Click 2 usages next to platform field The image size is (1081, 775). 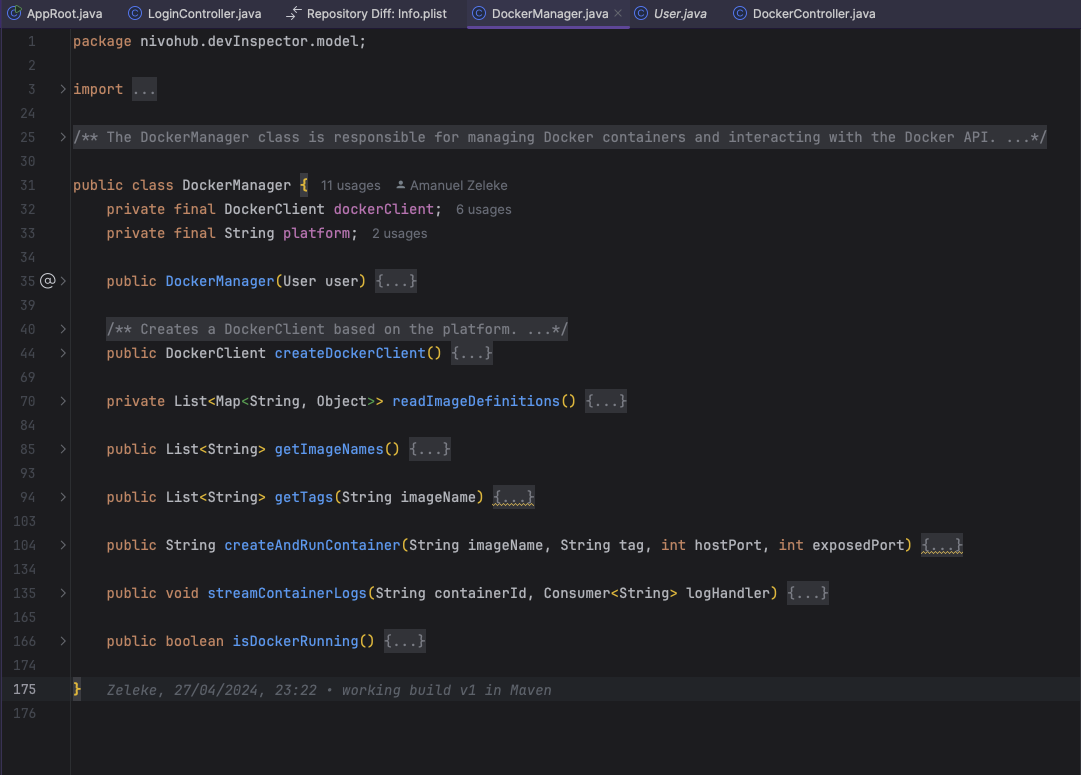399,233
